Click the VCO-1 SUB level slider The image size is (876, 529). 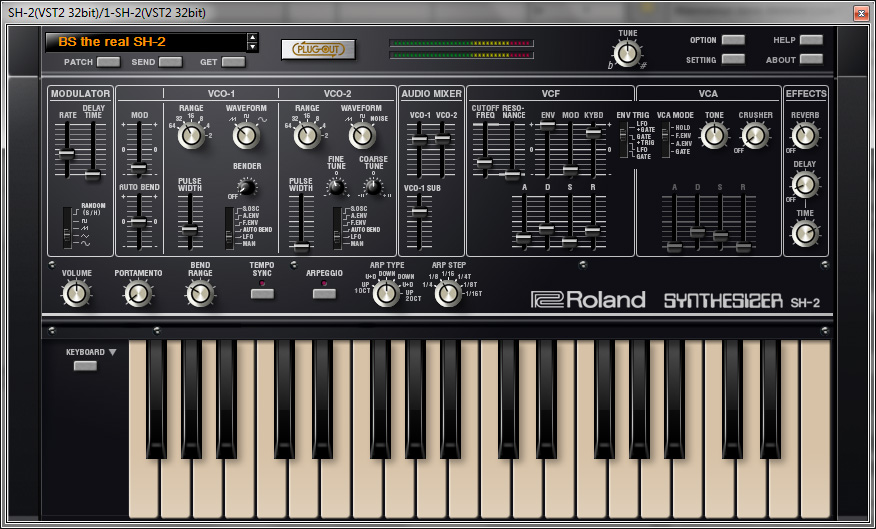[419, 211]
